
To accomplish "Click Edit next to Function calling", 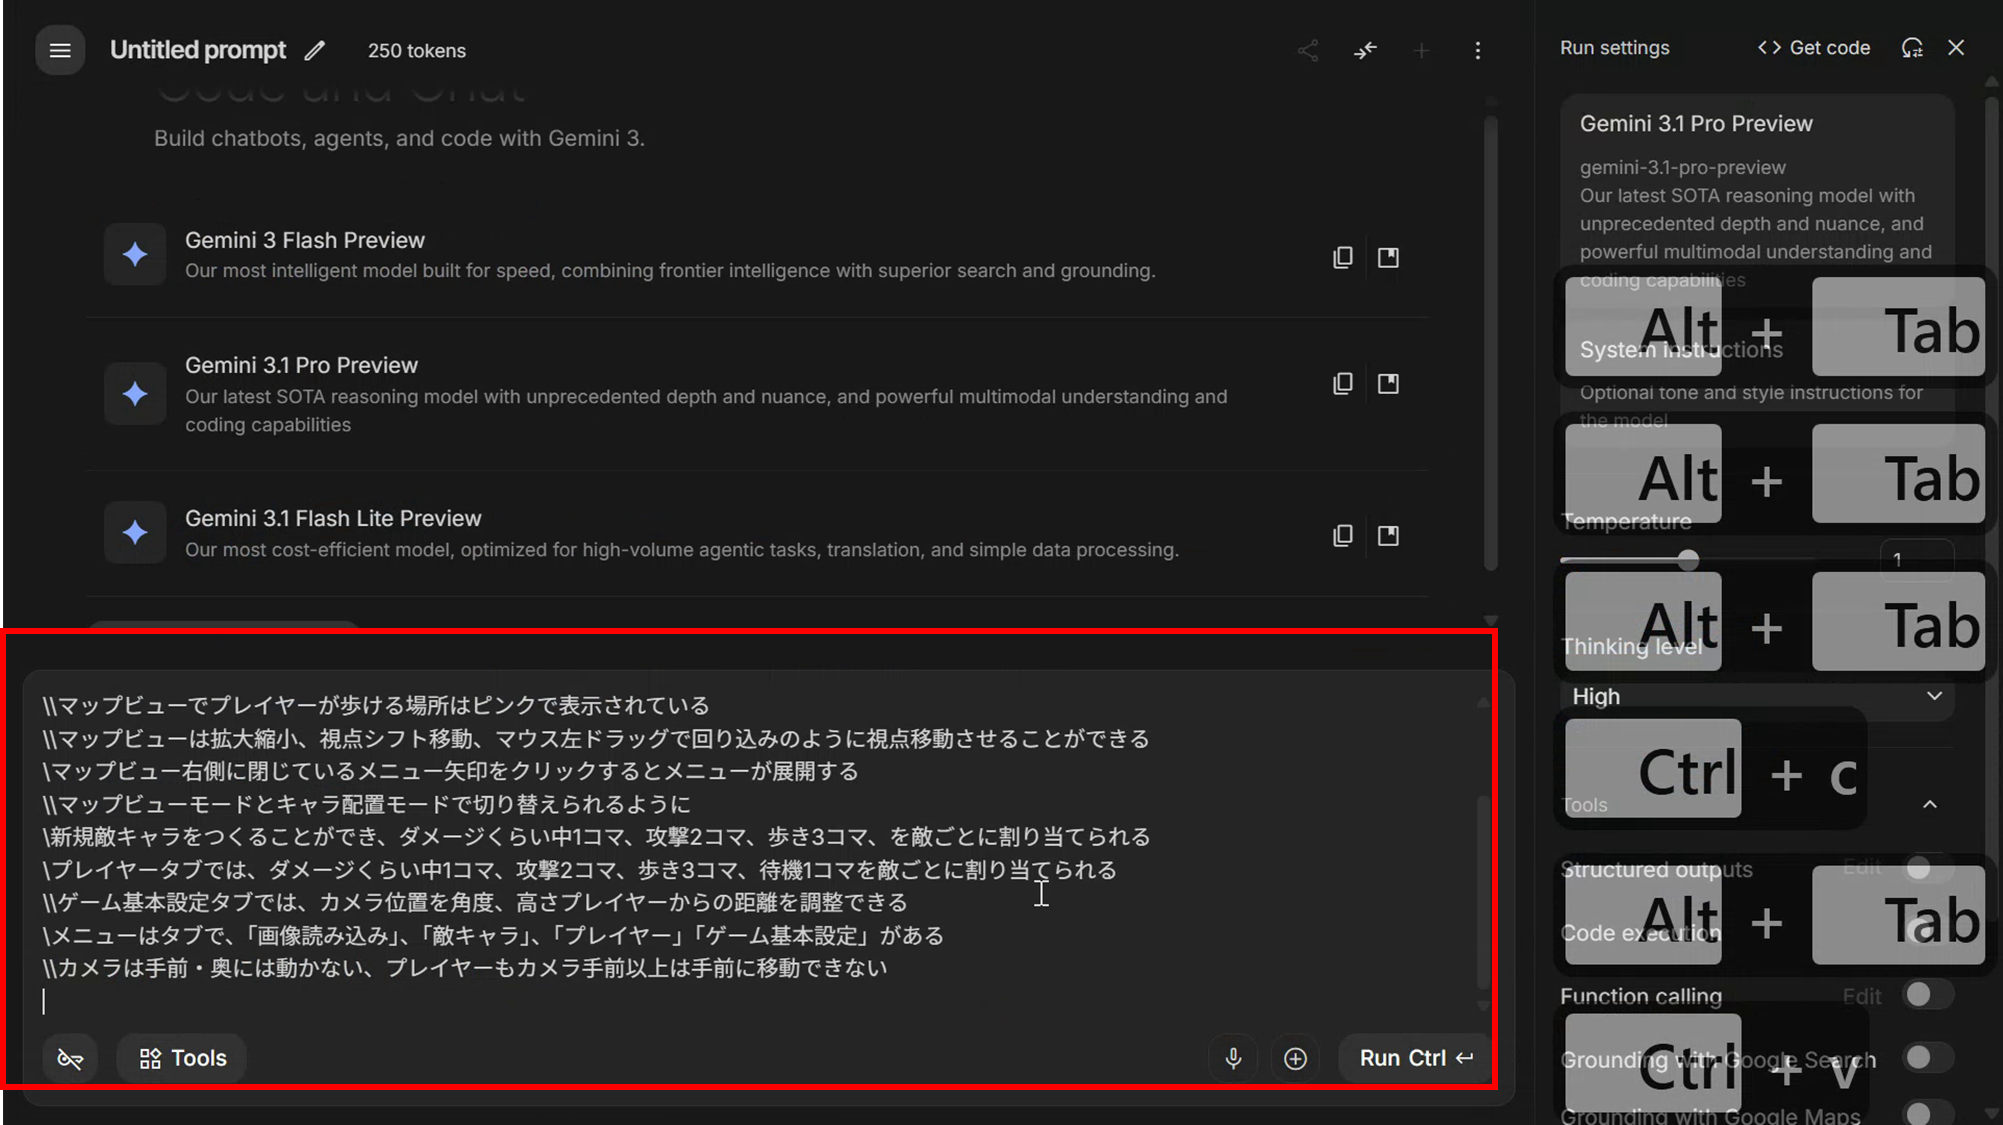I will point(1862,996).
